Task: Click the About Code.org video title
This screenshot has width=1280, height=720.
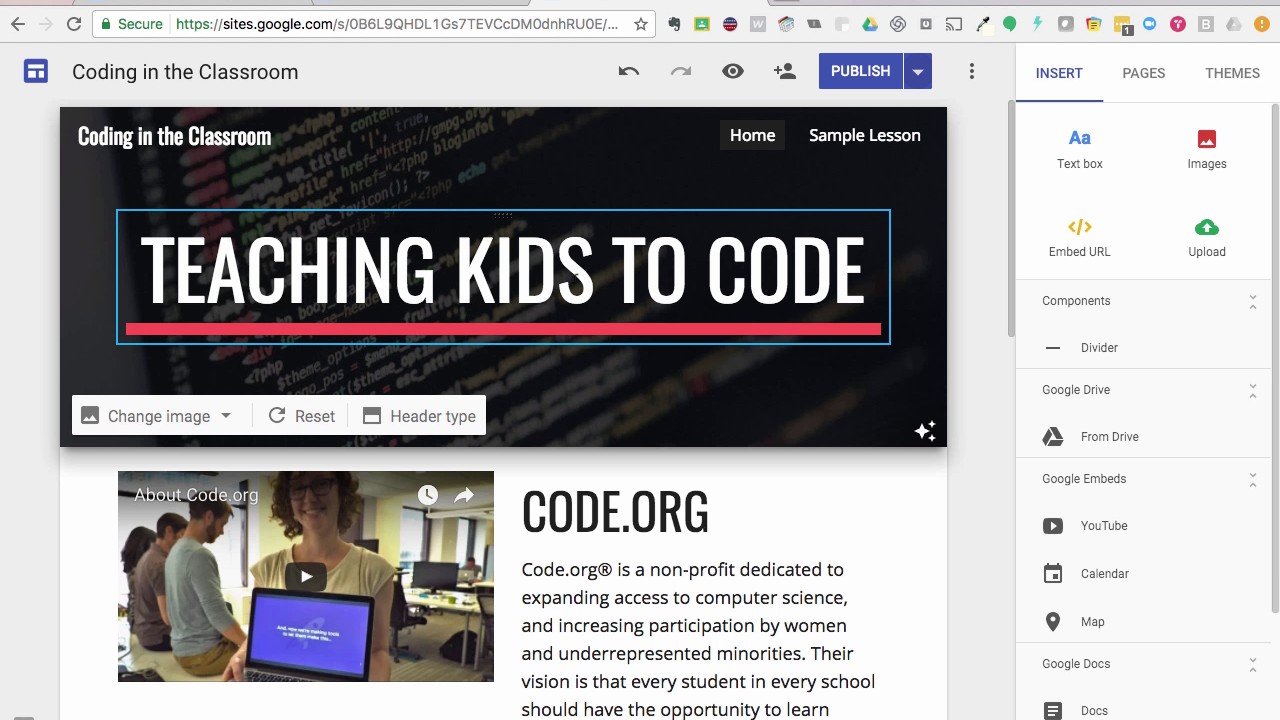Action: (196, 495)
